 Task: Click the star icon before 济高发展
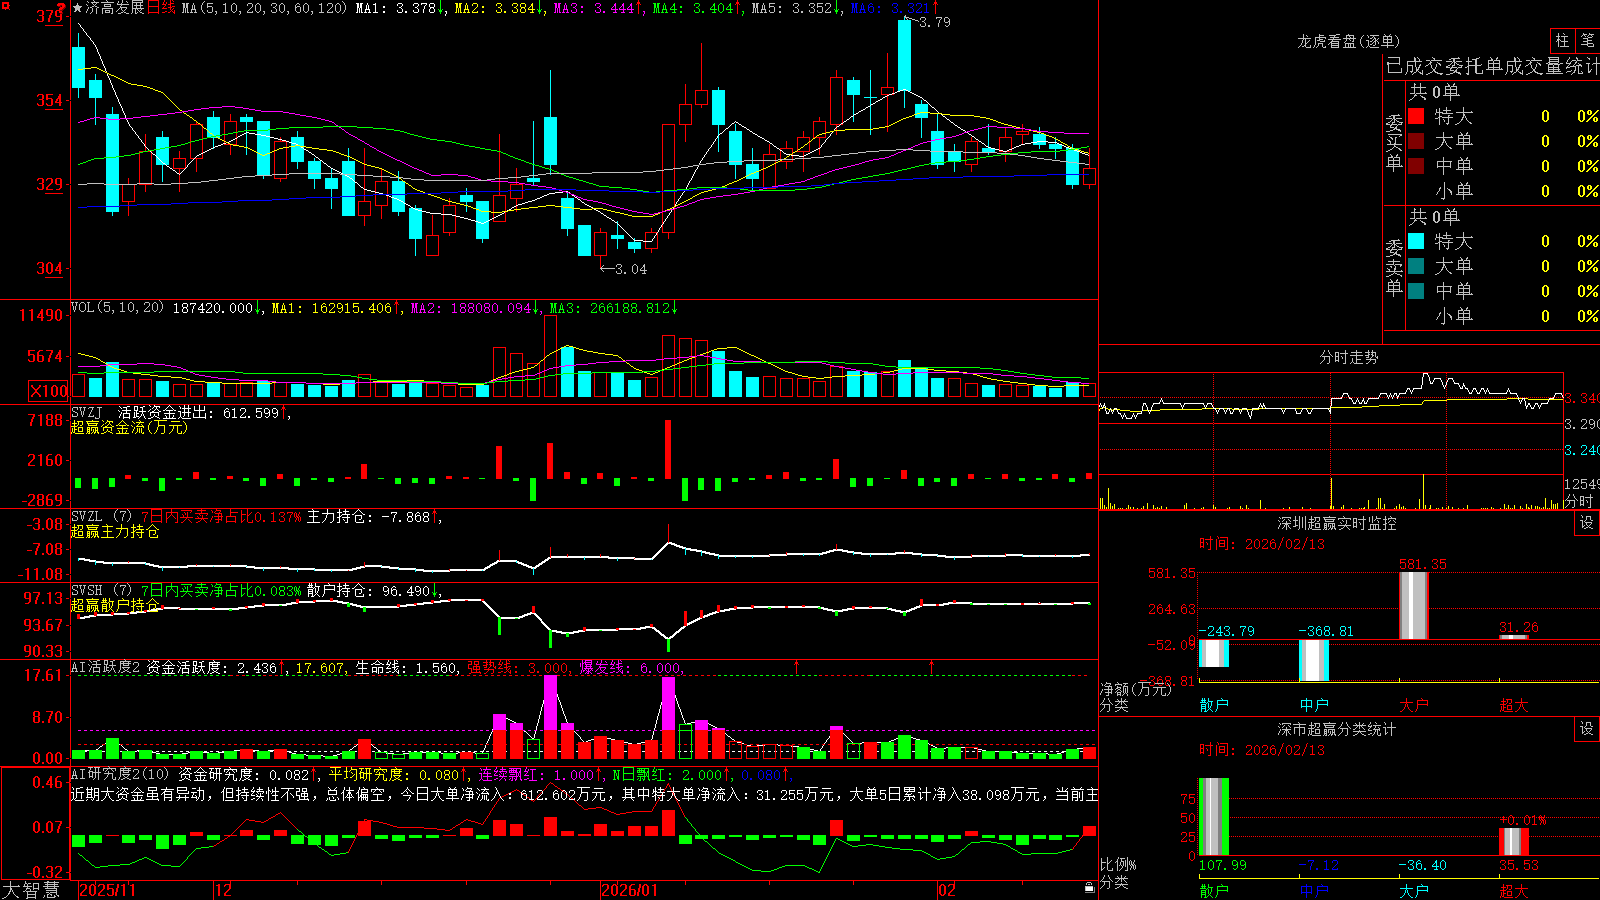pos(77,8)
